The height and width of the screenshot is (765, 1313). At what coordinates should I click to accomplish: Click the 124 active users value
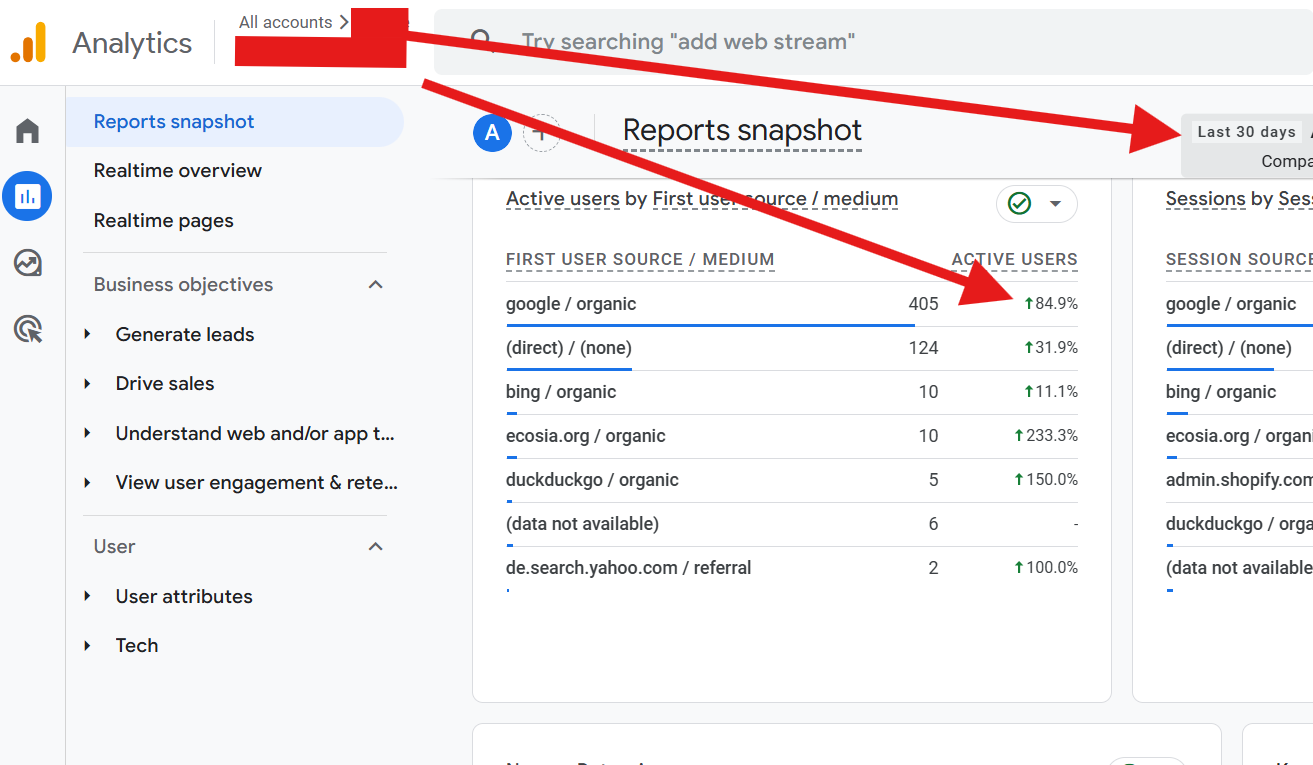pyautogui.click(x=924, y=348)
